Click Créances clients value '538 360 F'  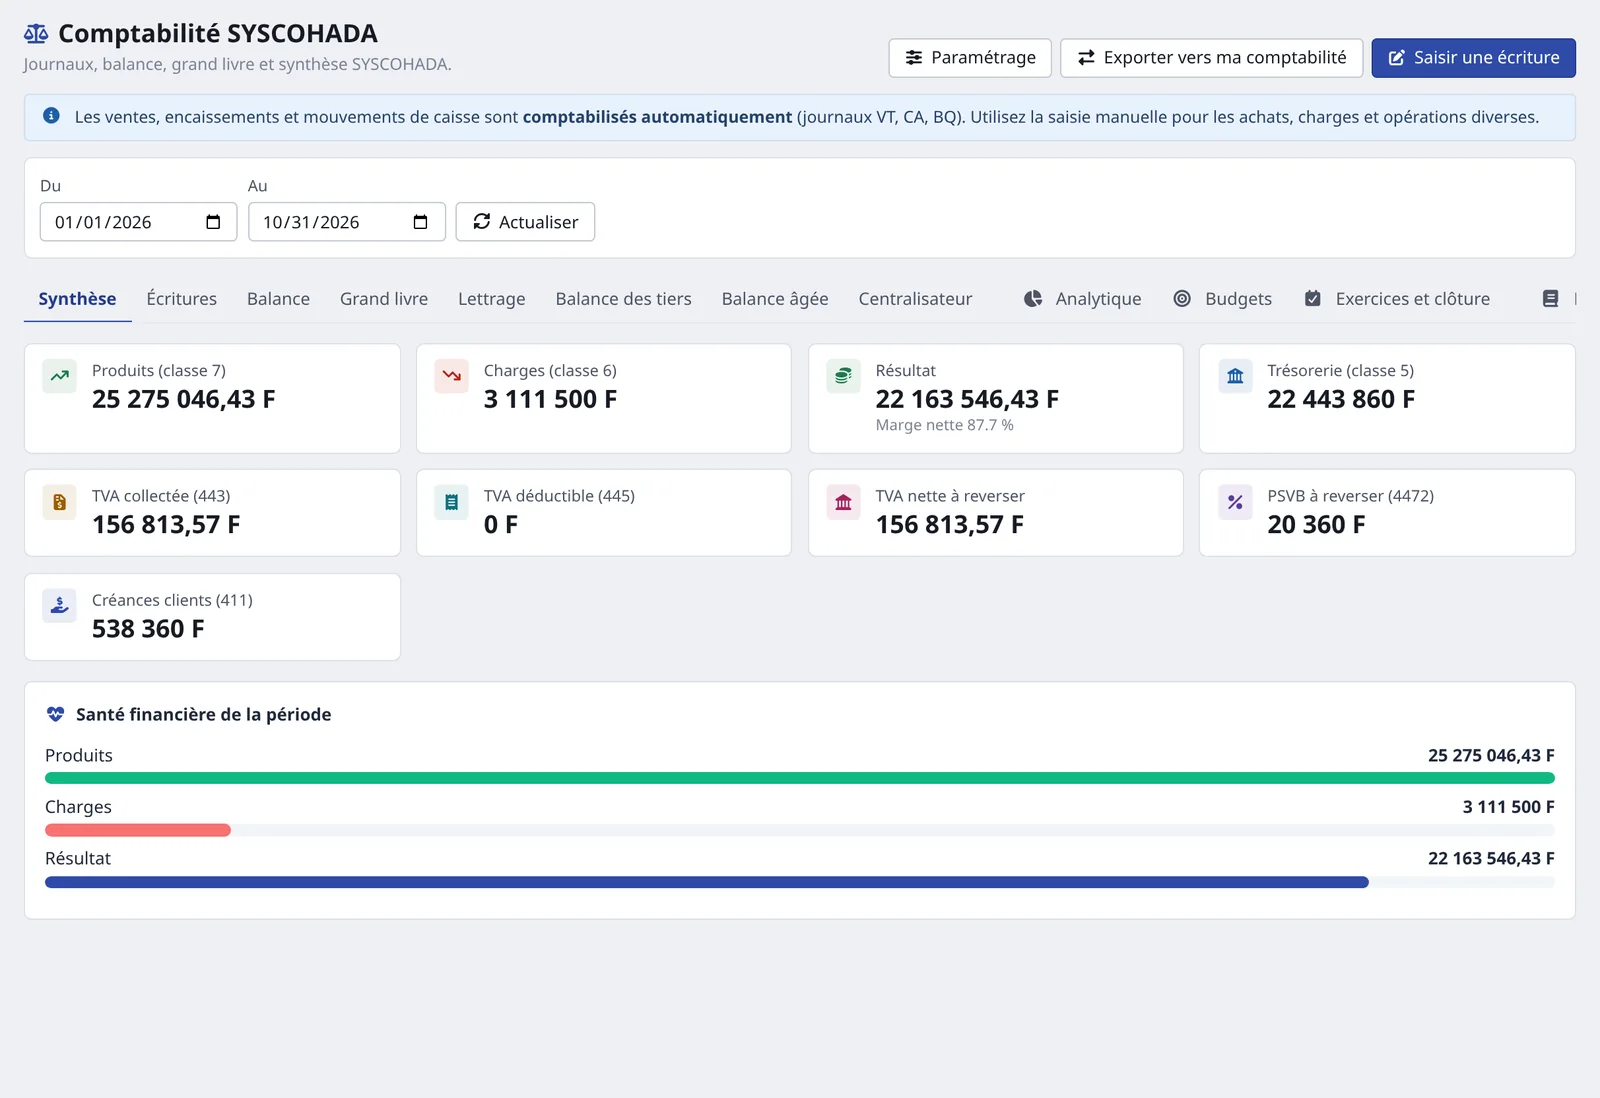(148, 629)
